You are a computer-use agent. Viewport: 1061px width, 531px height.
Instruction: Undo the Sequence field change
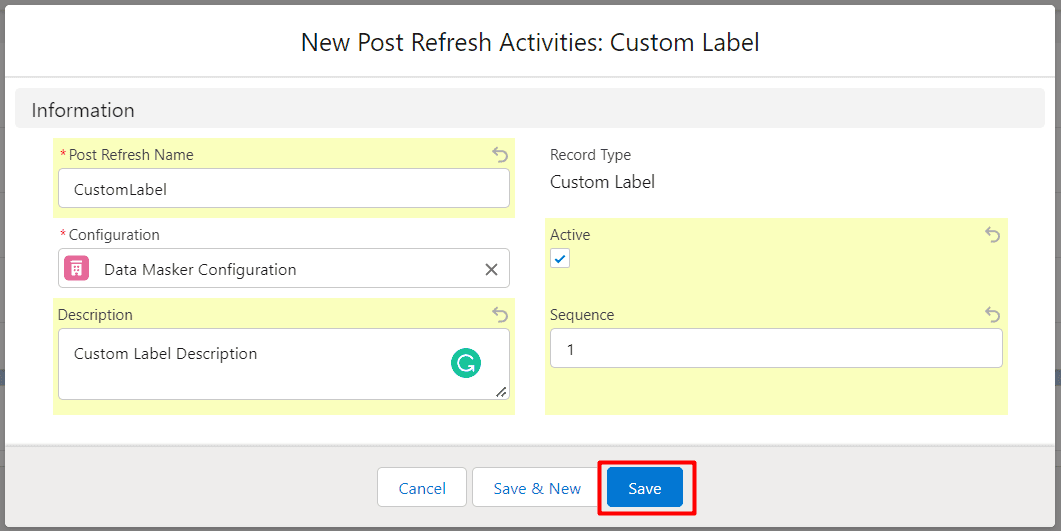click(x=992, y=315)
